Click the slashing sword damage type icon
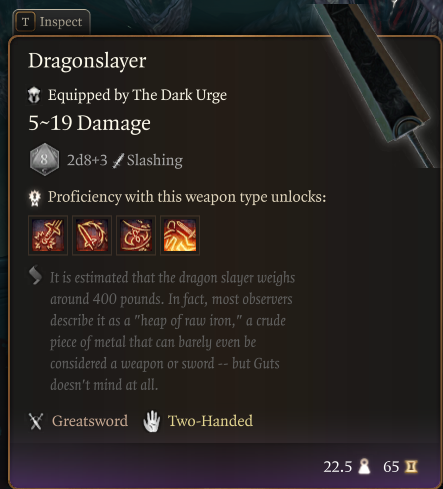 [118, 161]
